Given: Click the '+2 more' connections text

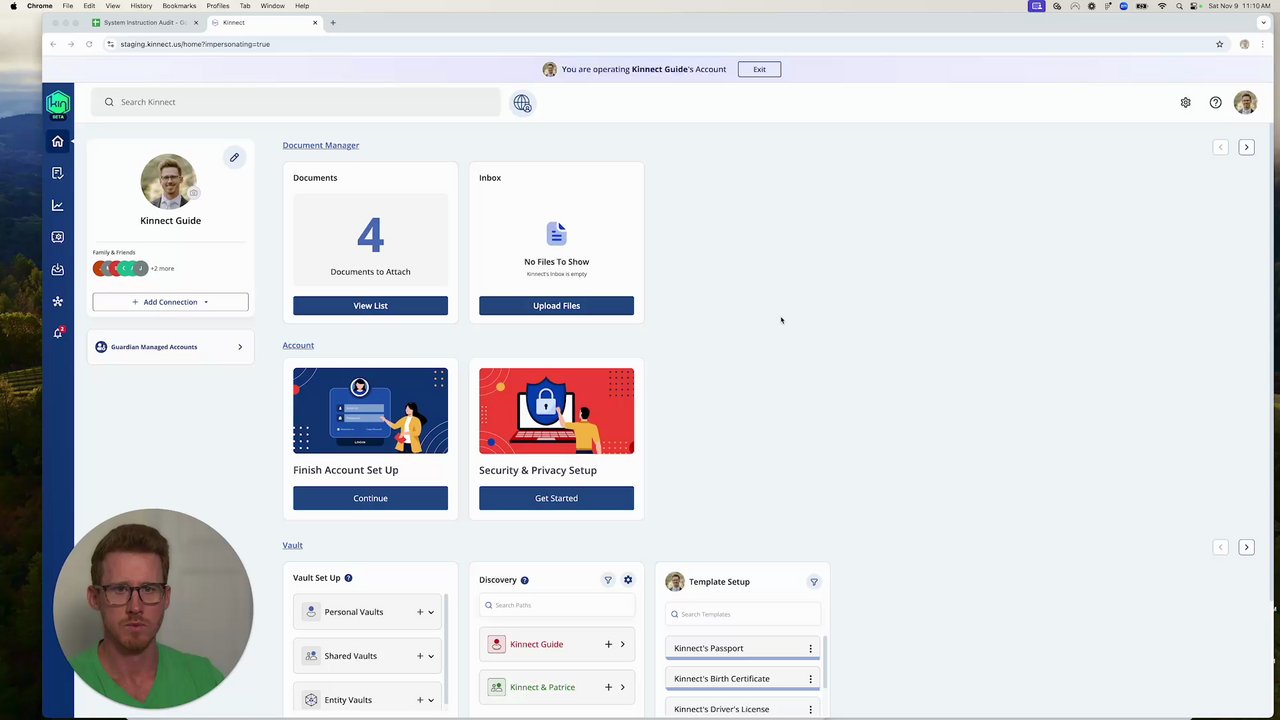Looking at the screenshot, I should click(x=162, y=268).
